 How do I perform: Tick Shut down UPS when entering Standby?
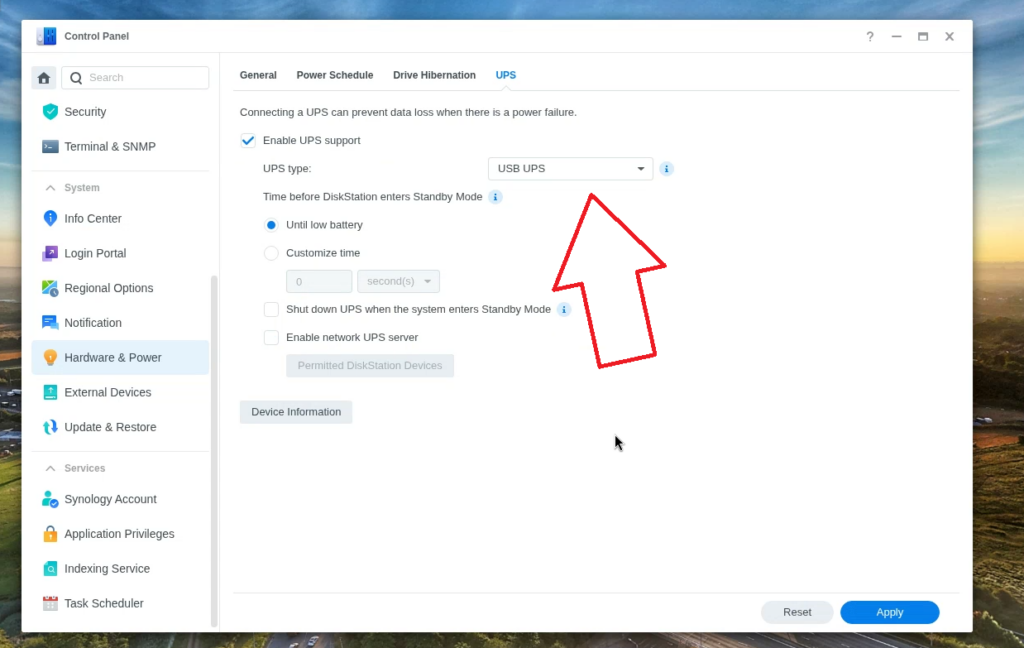coord(271,309)
